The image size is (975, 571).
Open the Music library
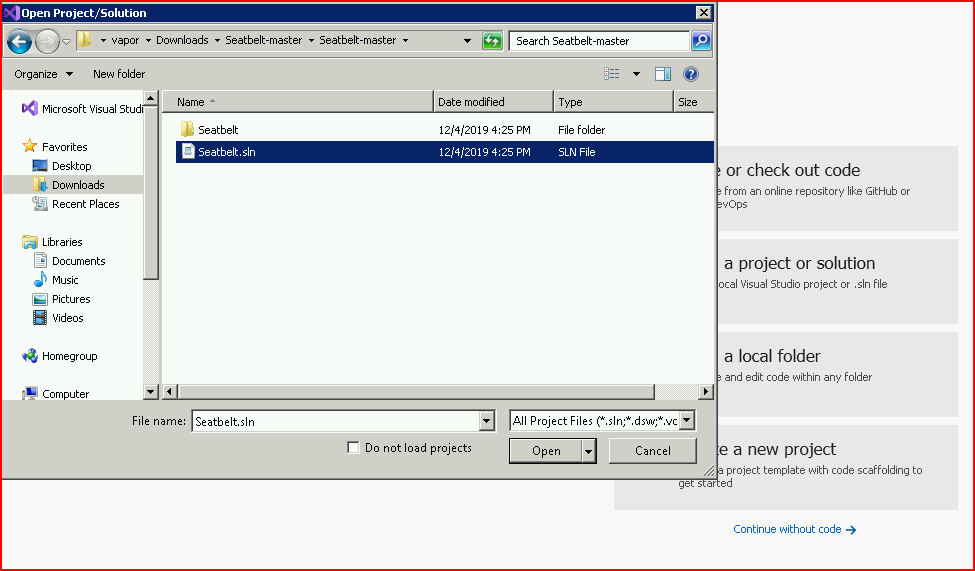(56, 280)
